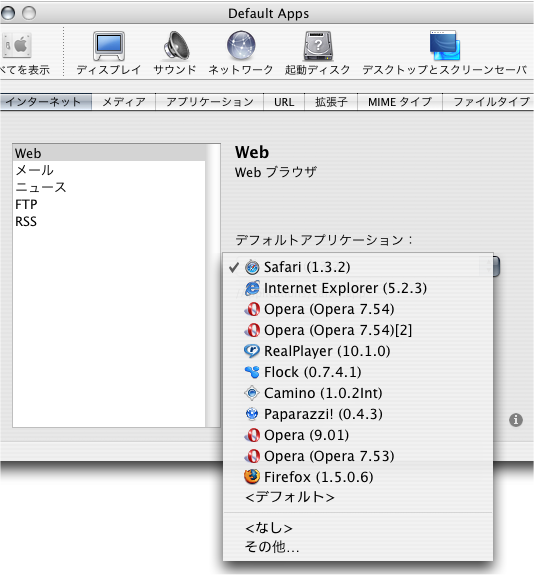Select FTP in the category list
Image resolution: width=534 pixels, height=575 pixels.
pyautogui.click(x=109, y=204)
